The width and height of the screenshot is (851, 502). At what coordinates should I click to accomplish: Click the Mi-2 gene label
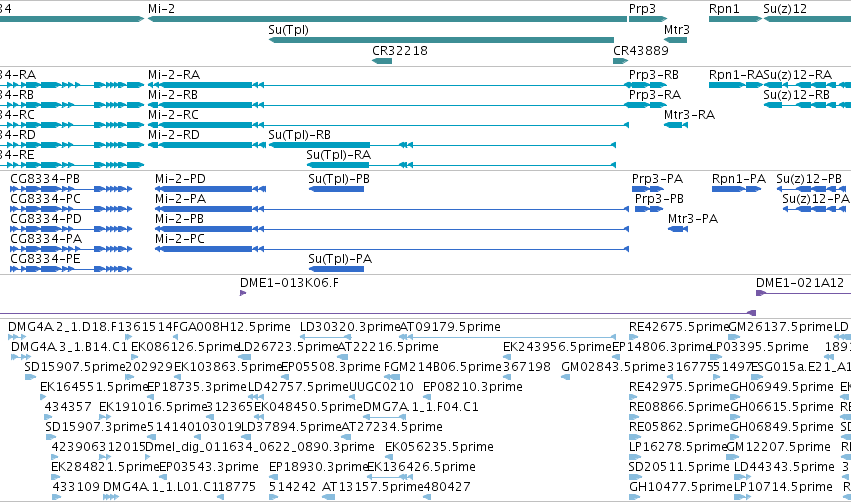[161, 9]
